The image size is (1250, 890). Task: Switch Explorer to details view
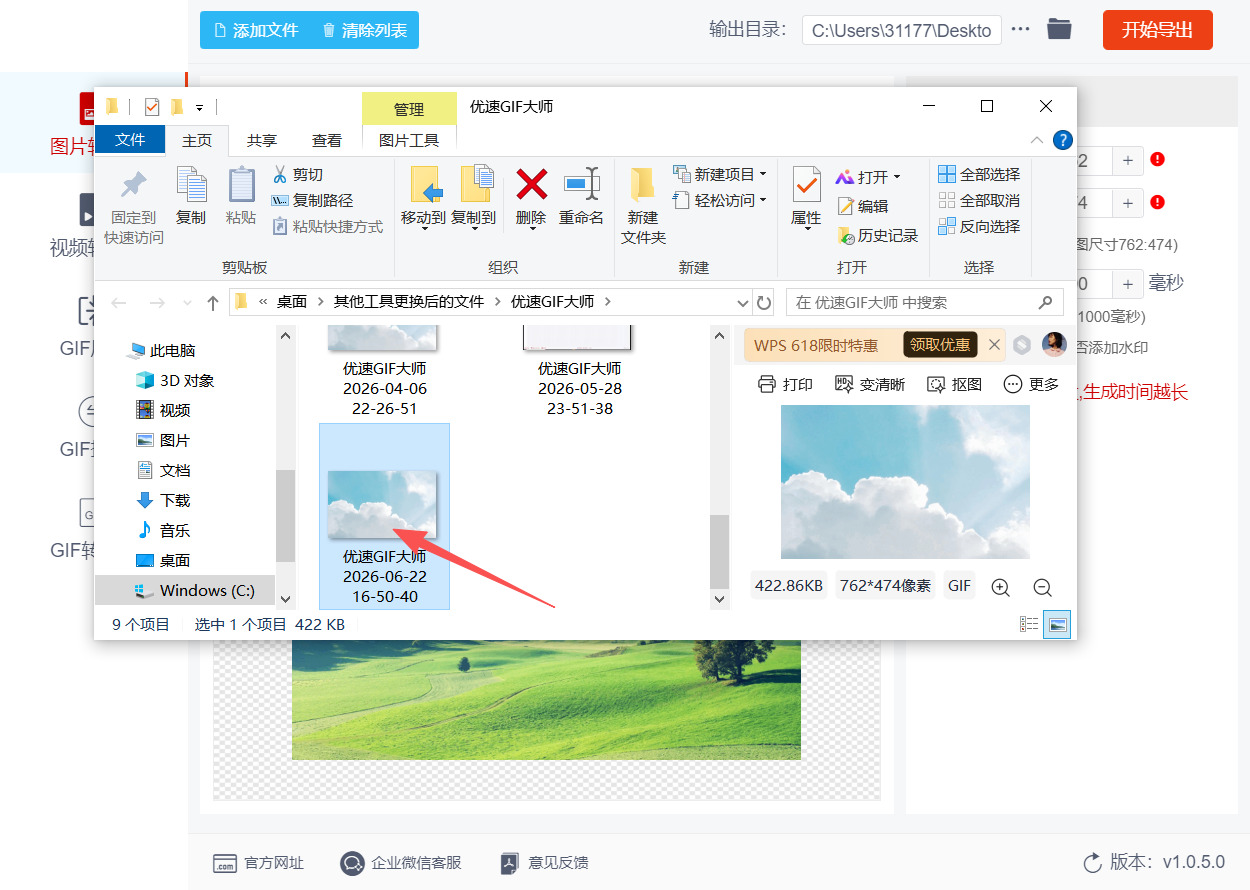click(1029, 624)
